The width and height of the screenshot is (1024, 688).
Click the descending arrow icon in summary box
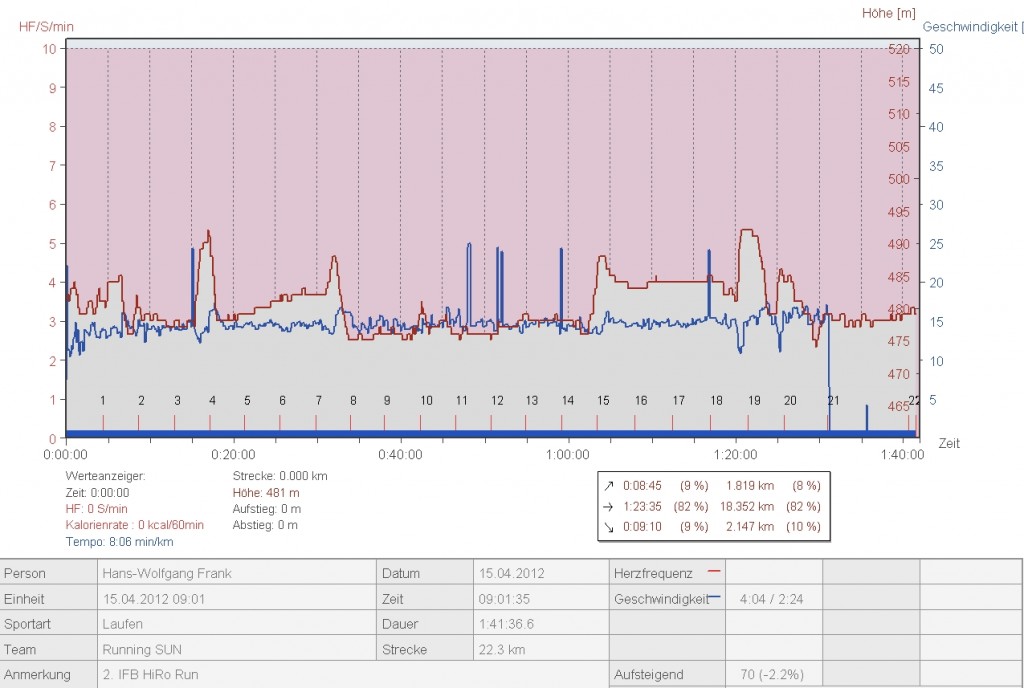click(x=609, y=526)
